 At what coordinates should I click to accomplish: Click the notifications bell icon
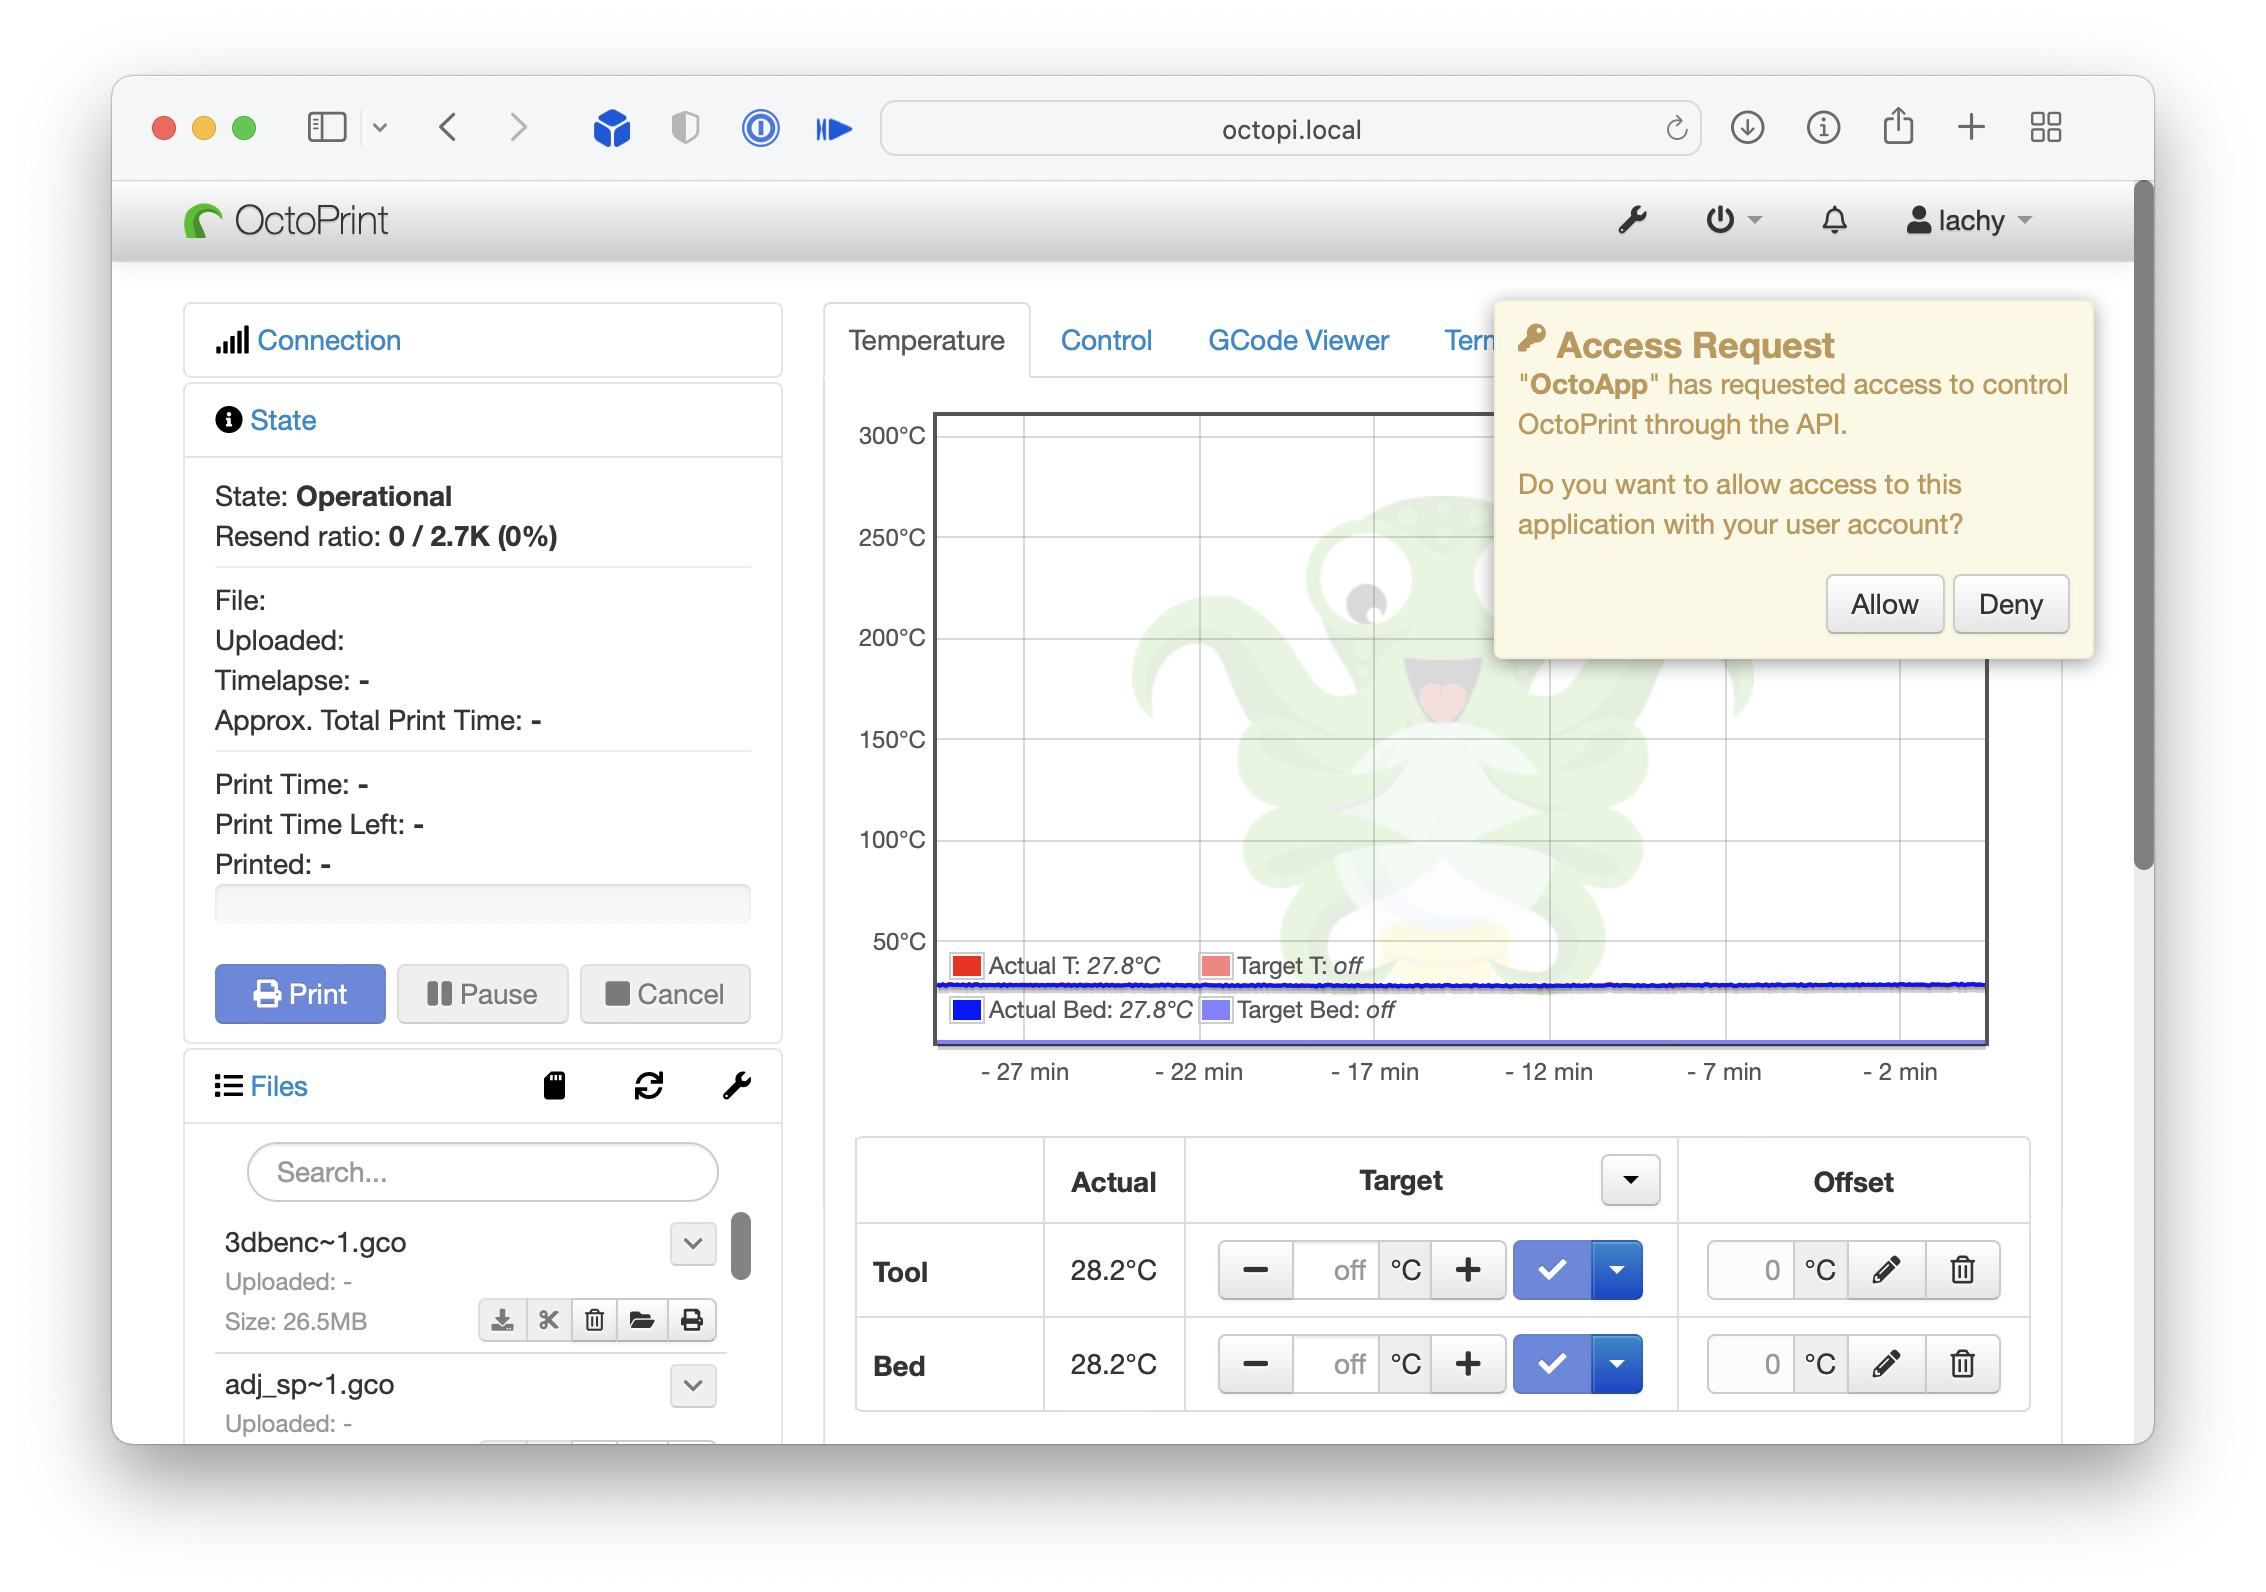pyautogui.click(x=1834, y=220)
